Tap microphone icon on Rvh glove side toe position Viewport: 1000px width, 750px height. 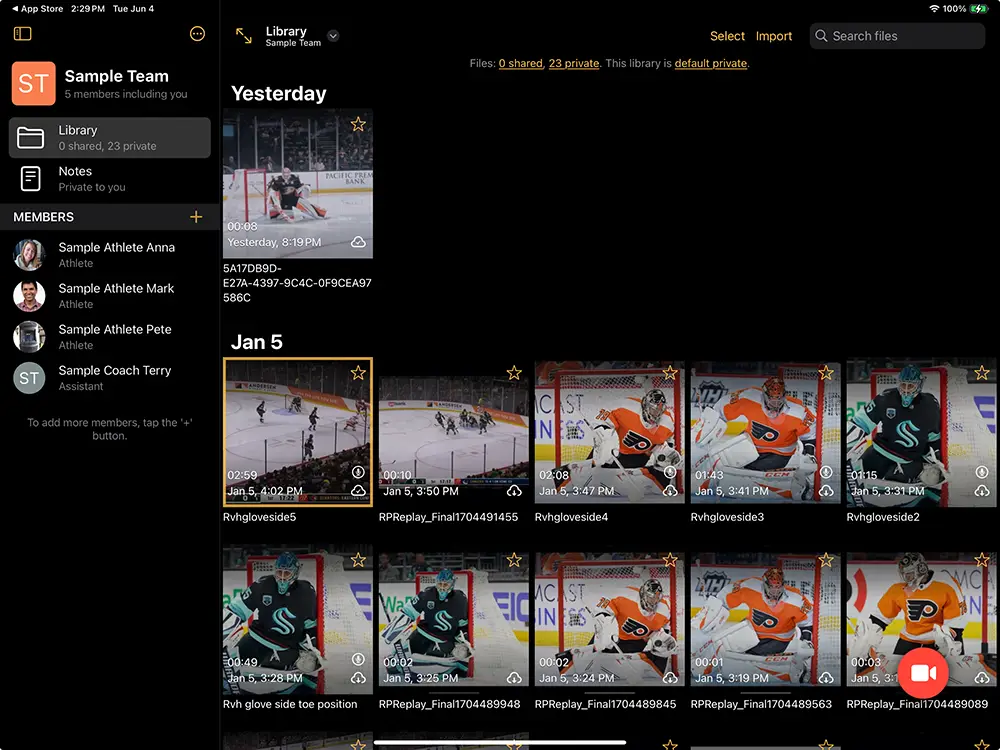tap(358, 659)
